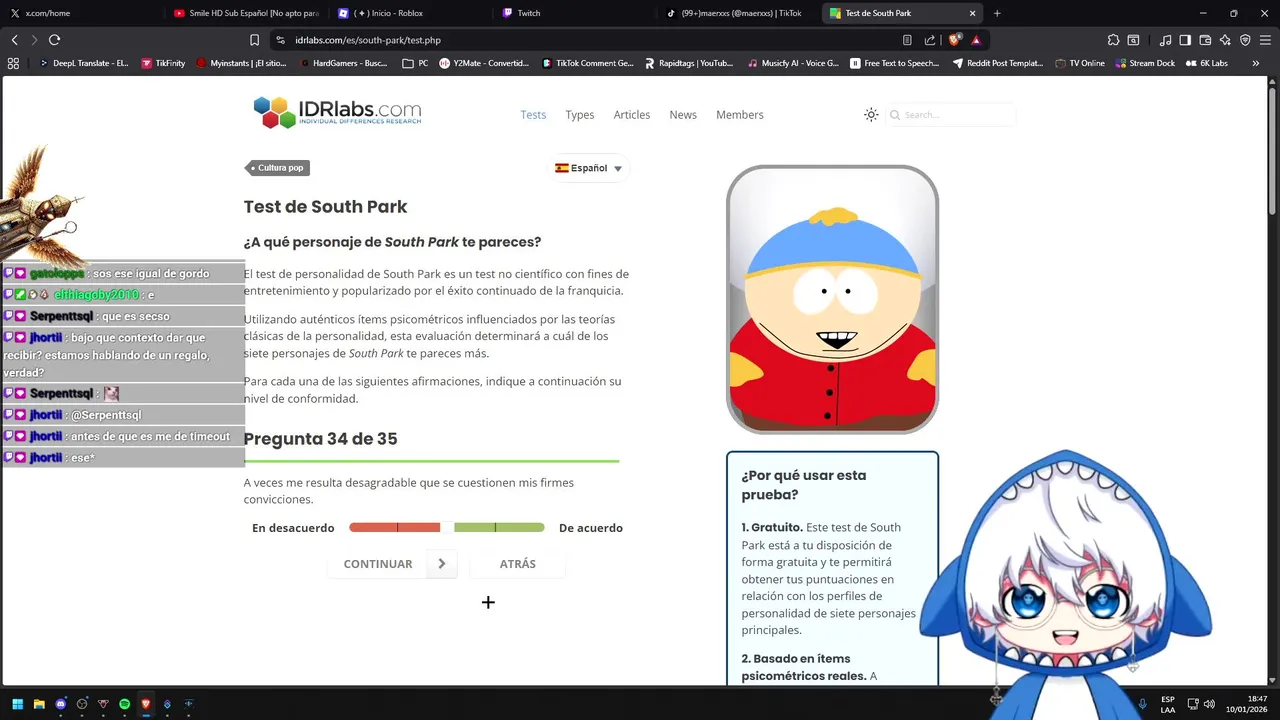Open the Brave Wallet icon
Screen dimensions: 1280x720
click(x=1205, y=40)
